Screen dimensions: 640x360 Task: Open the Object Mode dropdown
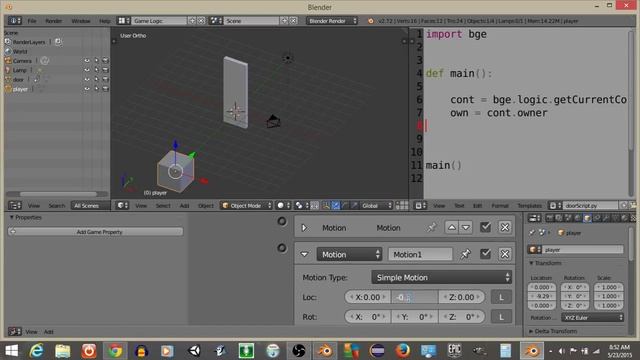[246, 205]
